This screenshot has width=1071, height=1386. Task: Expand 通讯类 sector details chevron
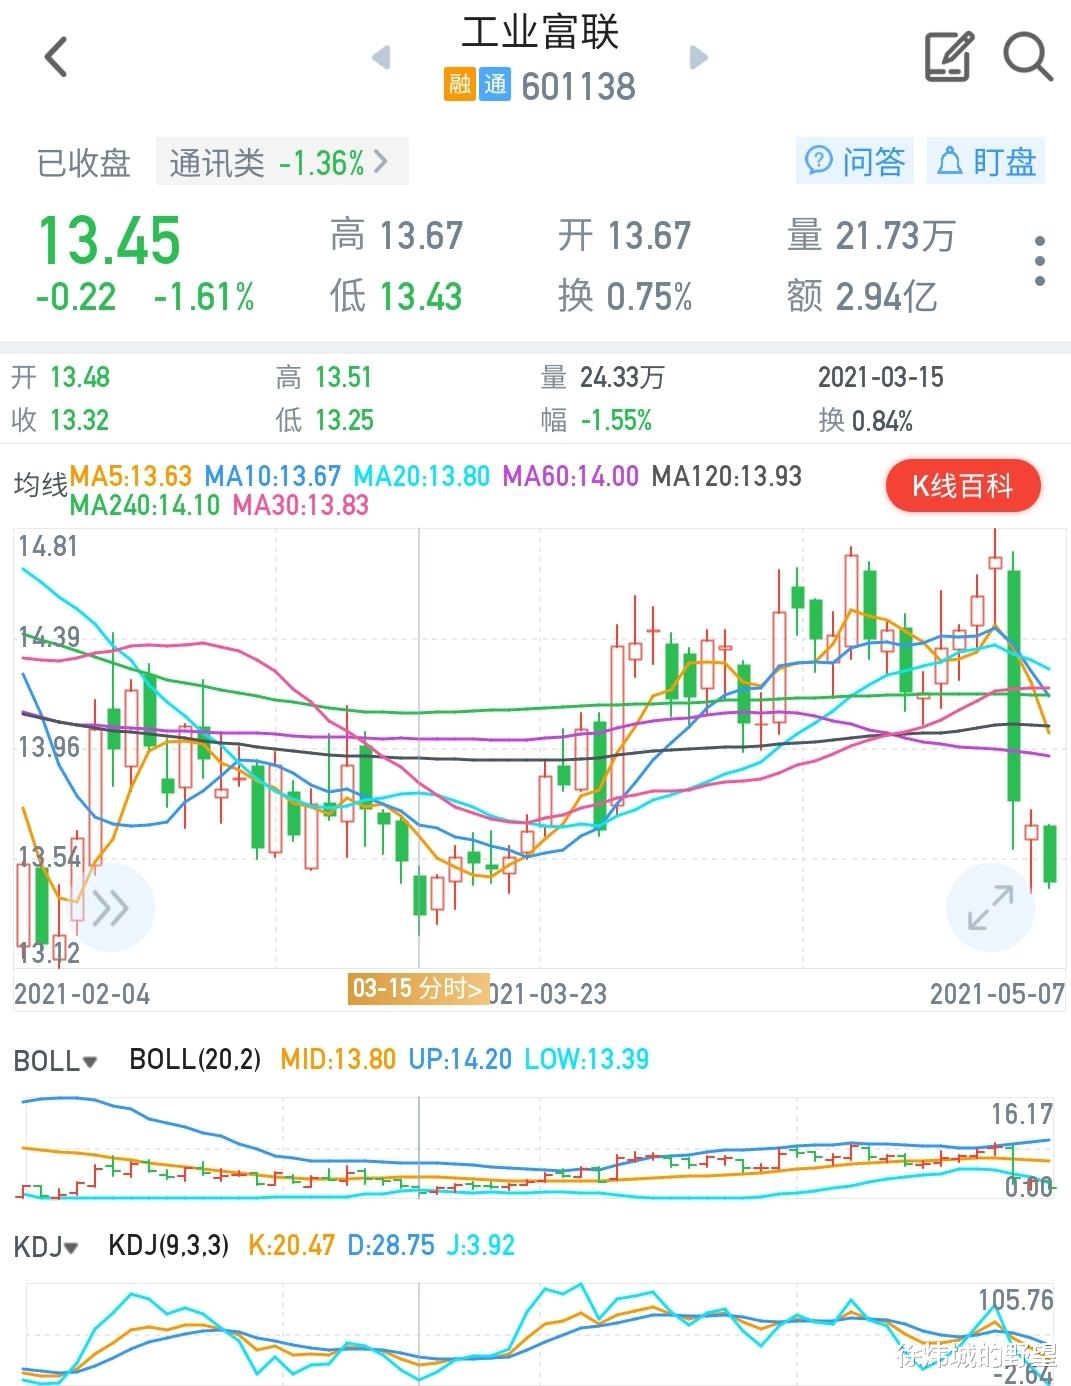(381, 161)
